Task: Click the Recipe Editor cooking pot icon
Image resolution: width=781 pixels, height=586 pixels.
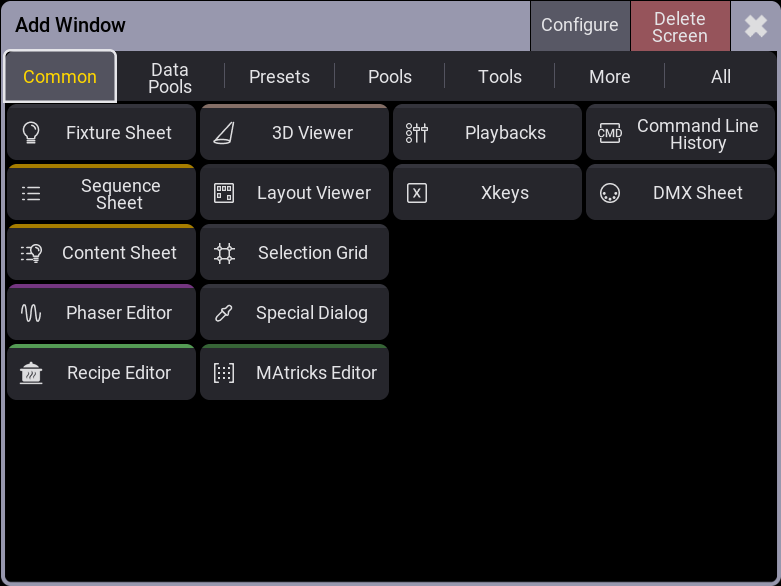Action: tap(31, 373)
